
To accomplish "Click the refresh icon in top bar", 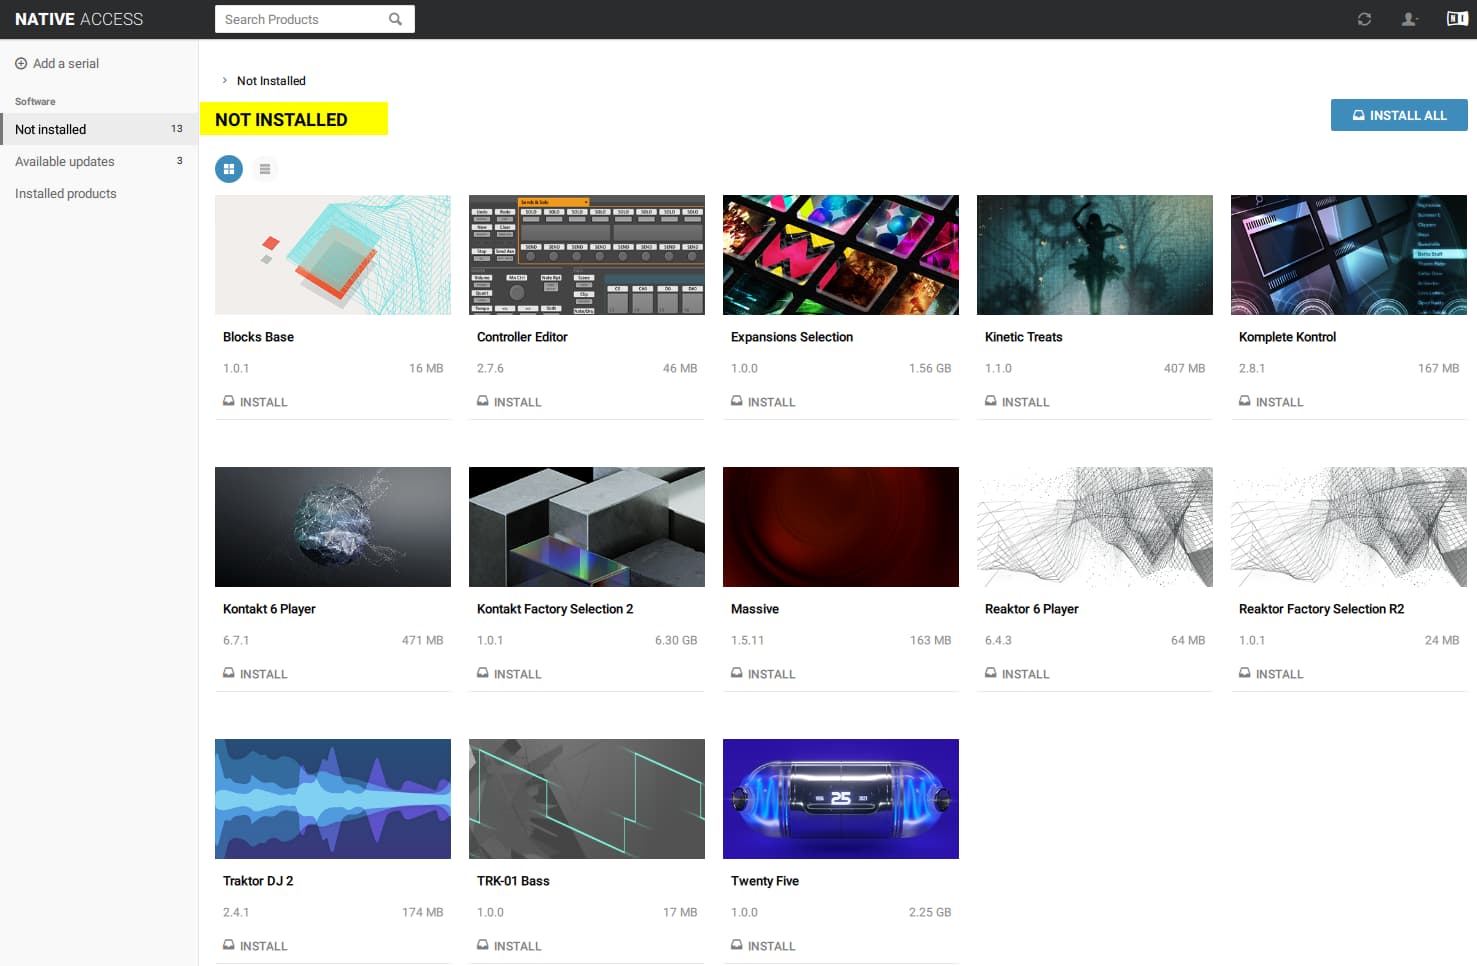I will 1364,19.
